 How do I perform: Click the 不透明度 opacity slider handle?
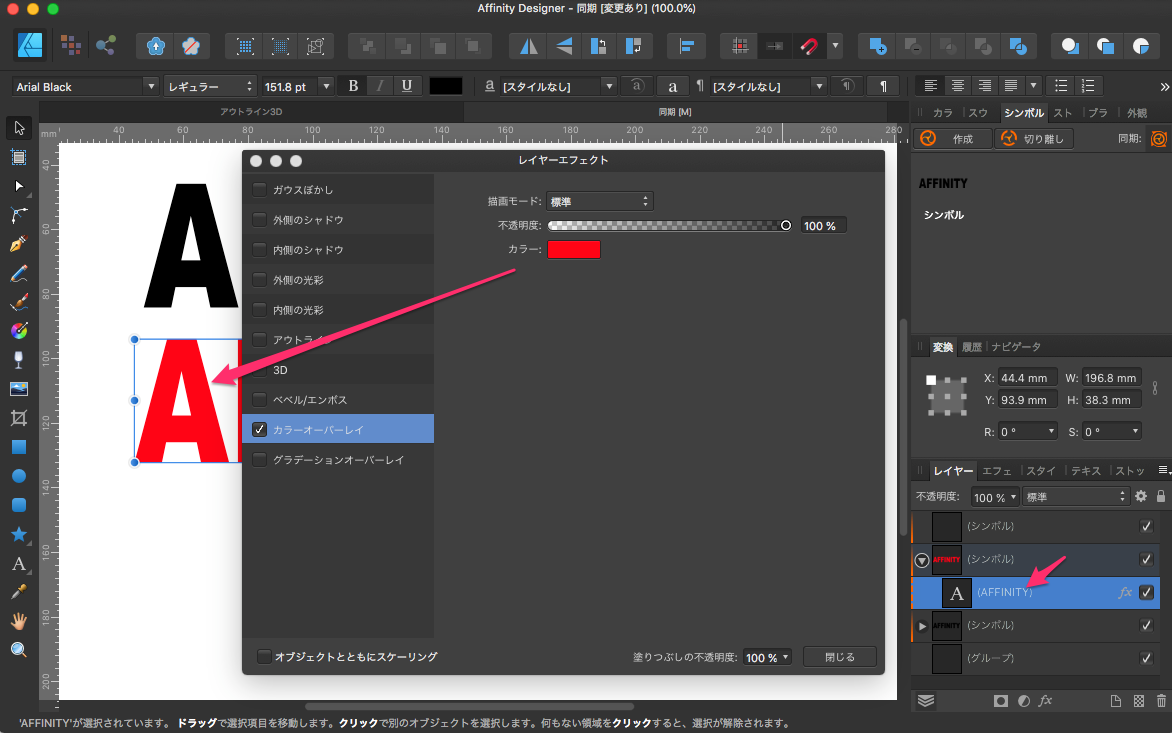coord(786,225)
